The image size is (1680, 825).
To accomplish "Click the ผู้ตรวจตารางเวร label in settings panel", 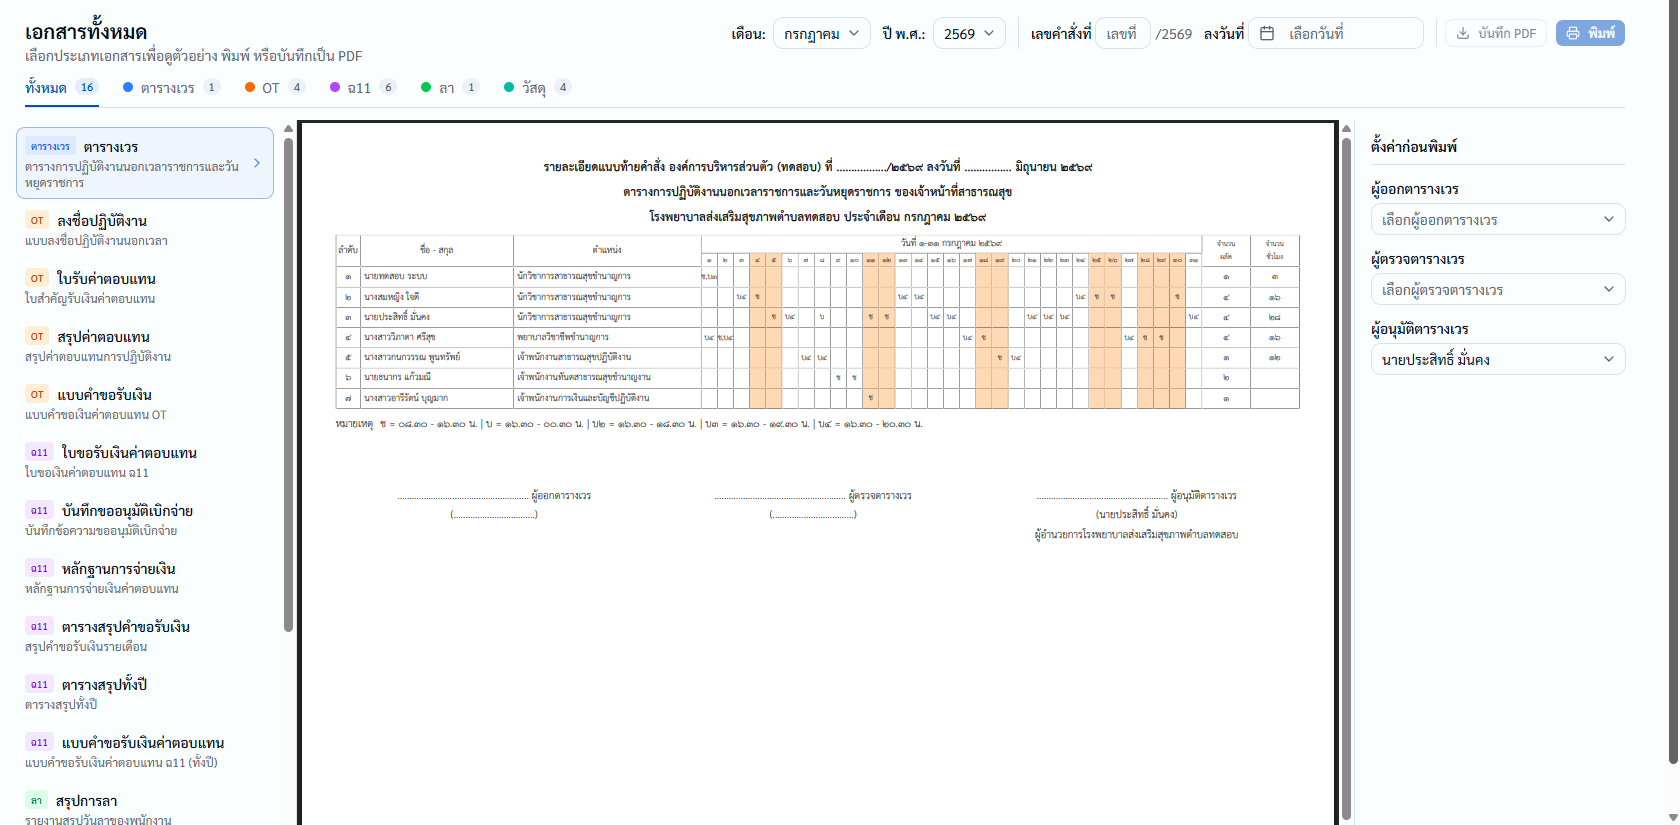I will (1417, 259).
